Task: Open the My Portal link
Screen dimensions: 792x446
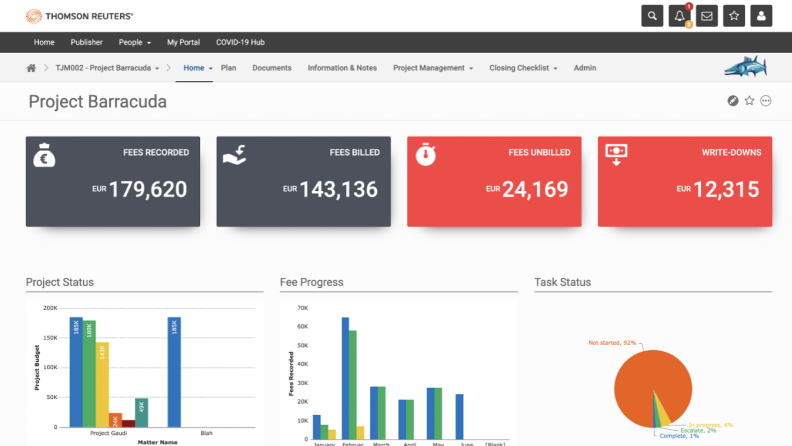Action: click(x=183, y=42)
